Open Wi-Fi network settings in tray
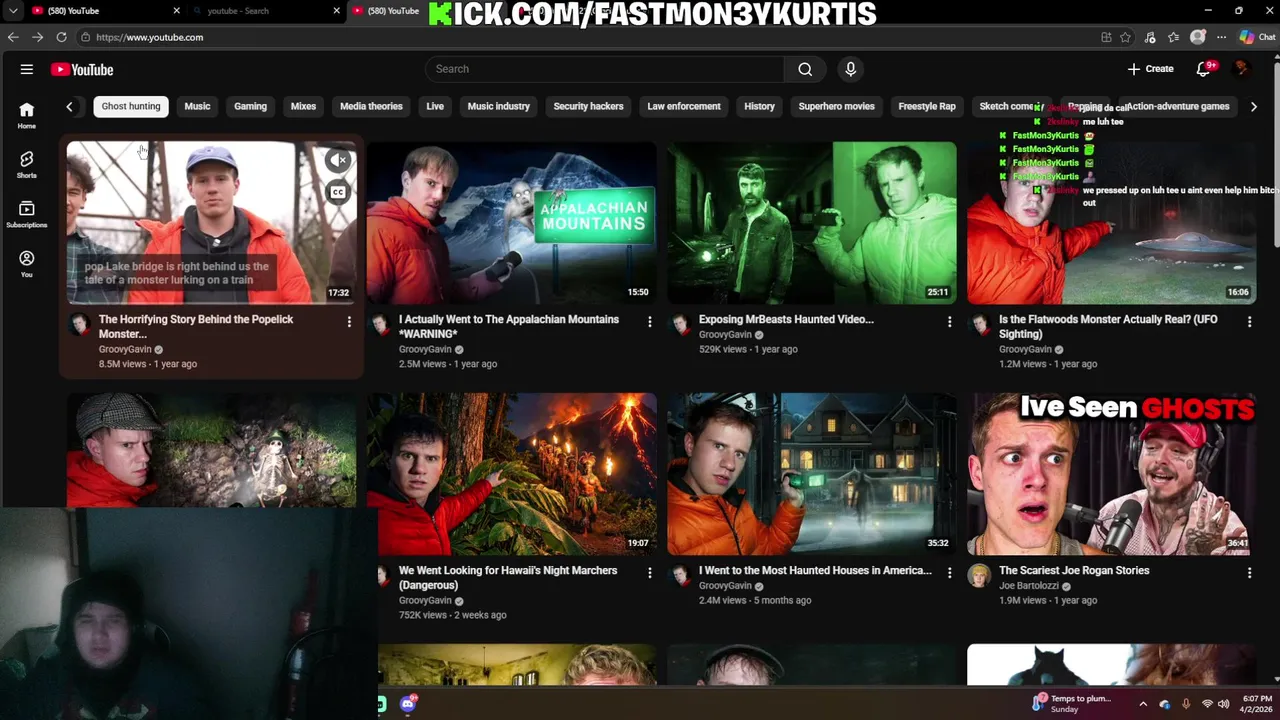 click(1207, 704)
